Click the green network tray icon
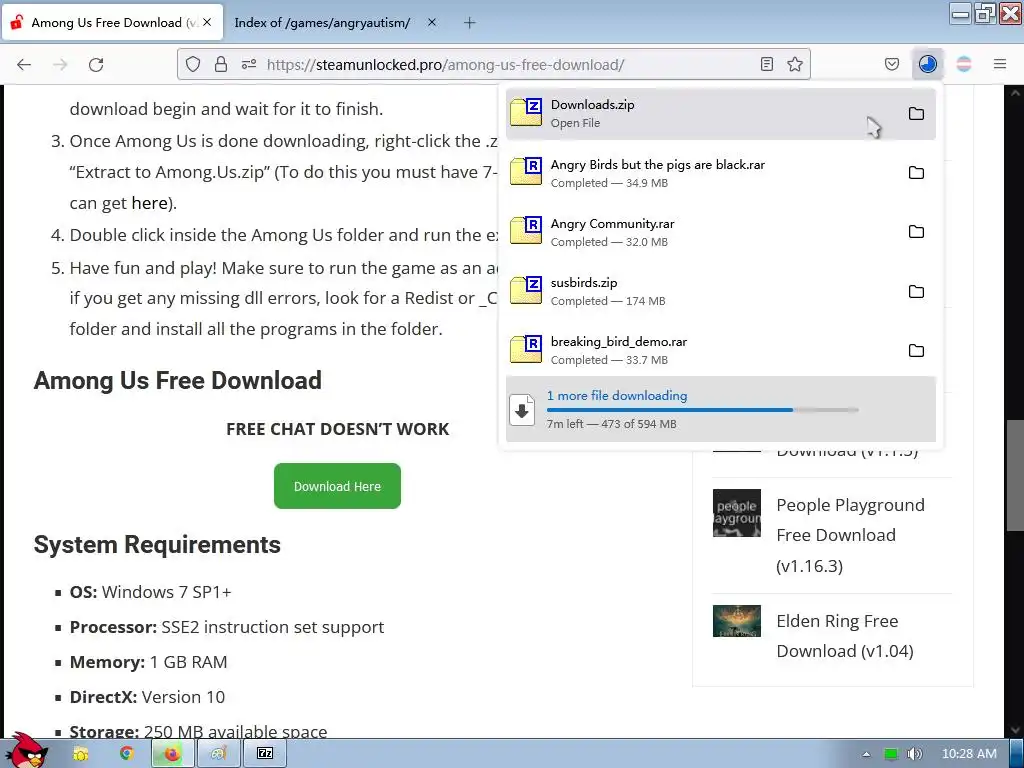Screen dimensions: 1024x768 pos(891,754)
